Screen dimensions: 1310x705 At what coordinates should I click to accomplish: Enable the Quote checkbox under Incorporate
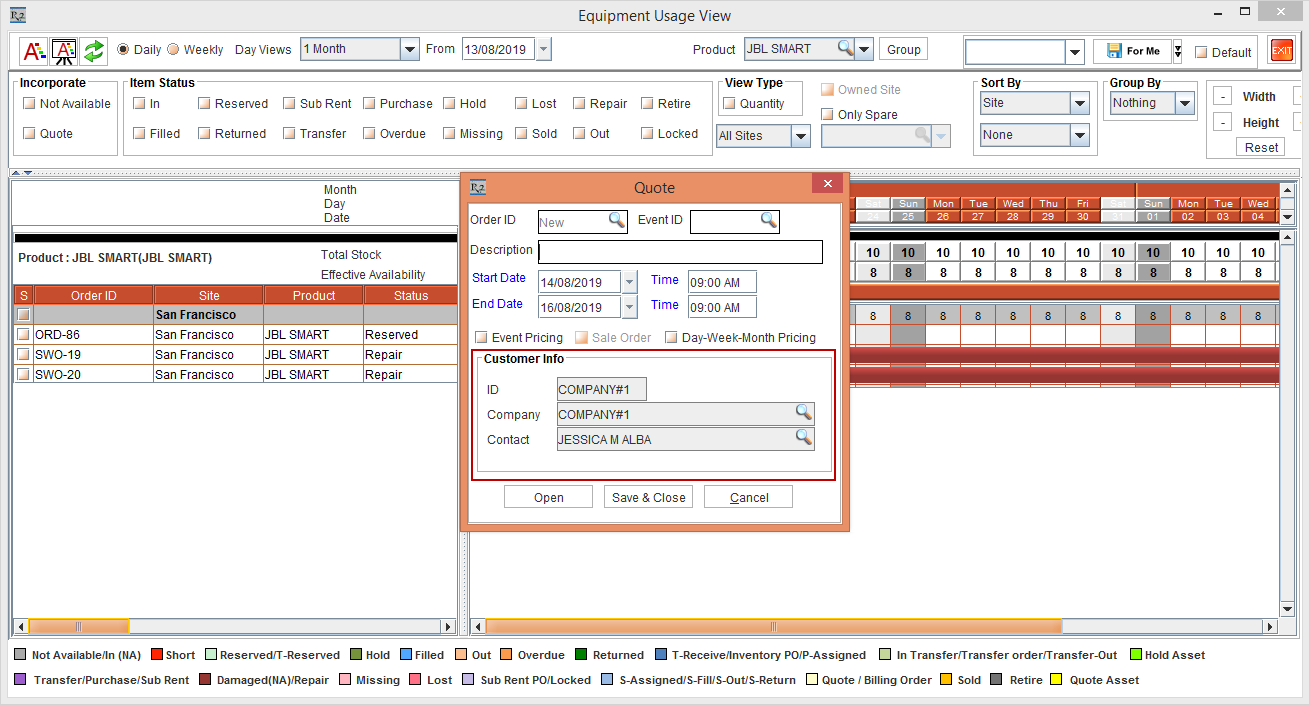[x=29, y=133]
